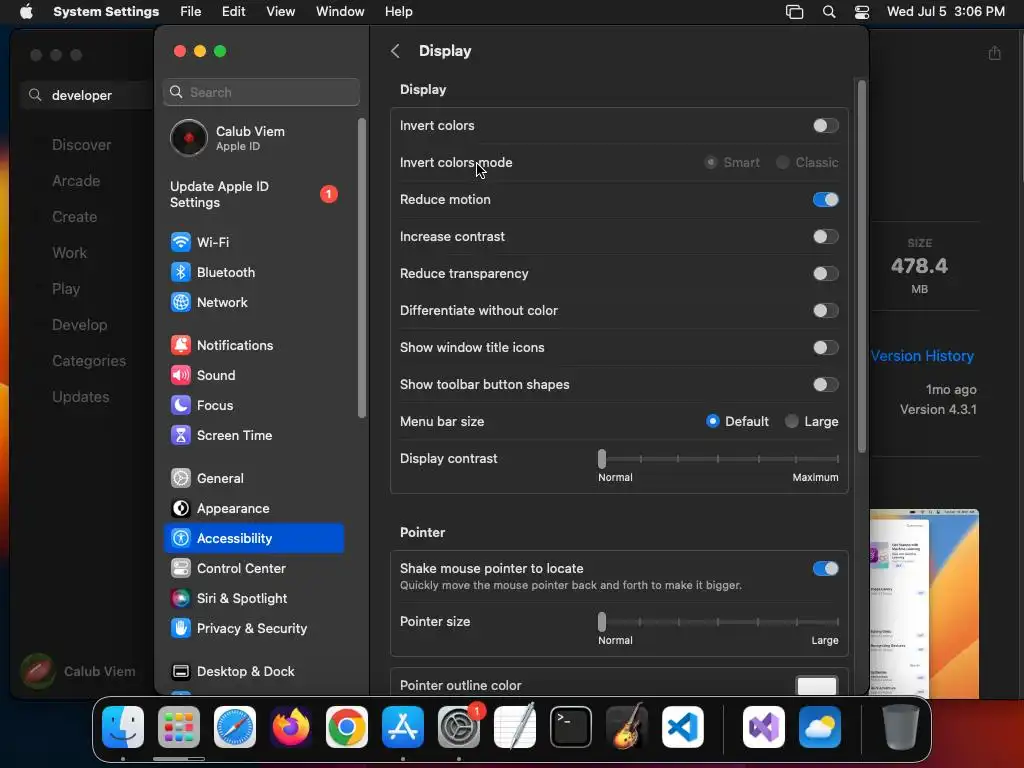Open Visual Studio Code from the Dock
The image size is (1024, 768).
(x=683, y=727)
